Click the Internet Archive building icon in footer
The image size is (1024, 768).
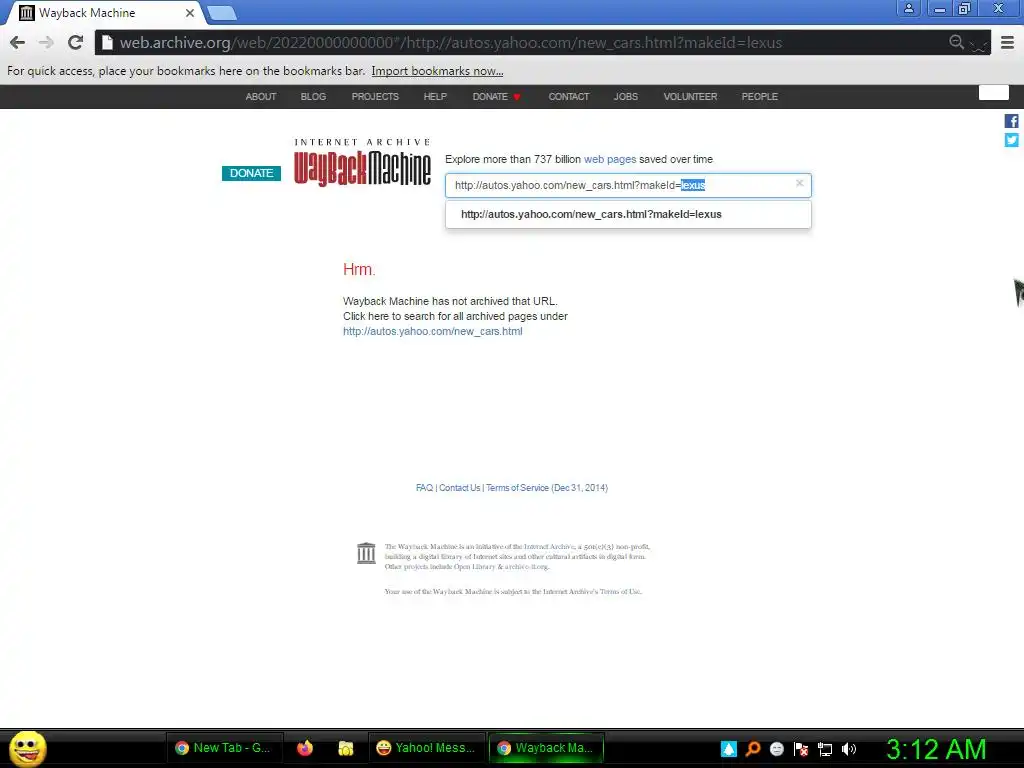coord(366,552)
